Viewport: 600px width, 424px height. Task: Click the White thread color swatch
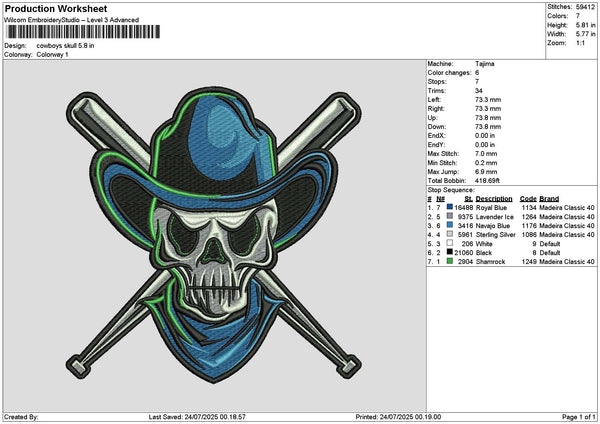[x=450, y=243]
